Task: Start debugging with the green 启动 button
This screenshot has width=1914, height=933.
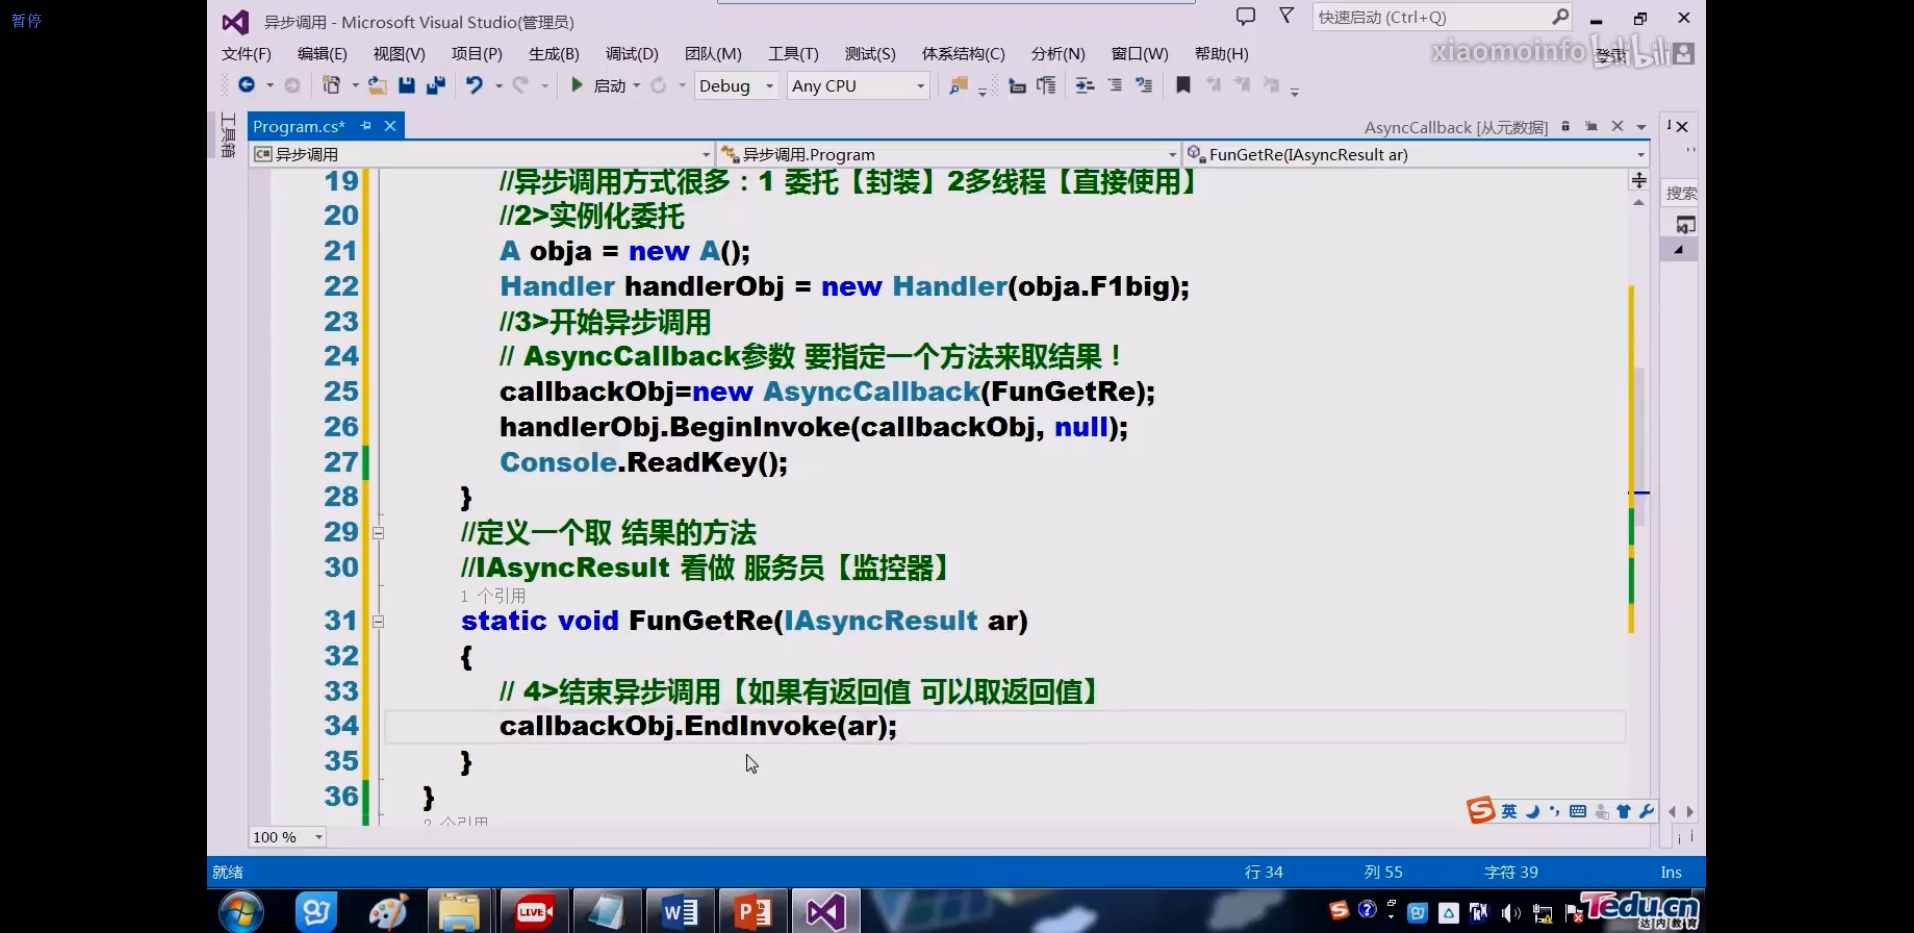Action: 599,86
